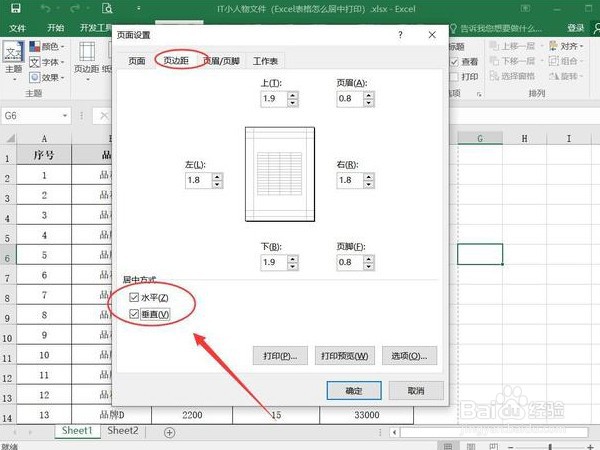Confirm with OK (确定) button
The image size is (600, 450).
354,391
